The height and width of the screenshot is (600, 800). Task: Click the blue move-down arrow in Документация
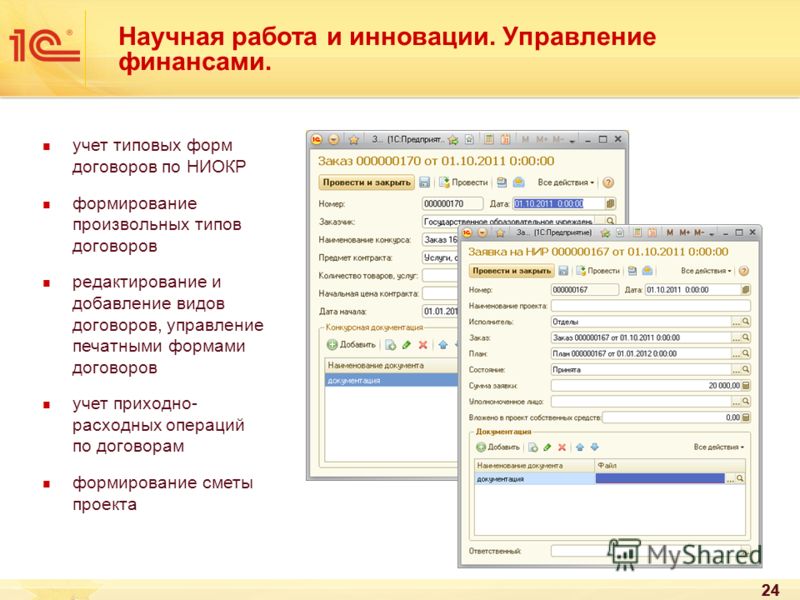[594, 447]
